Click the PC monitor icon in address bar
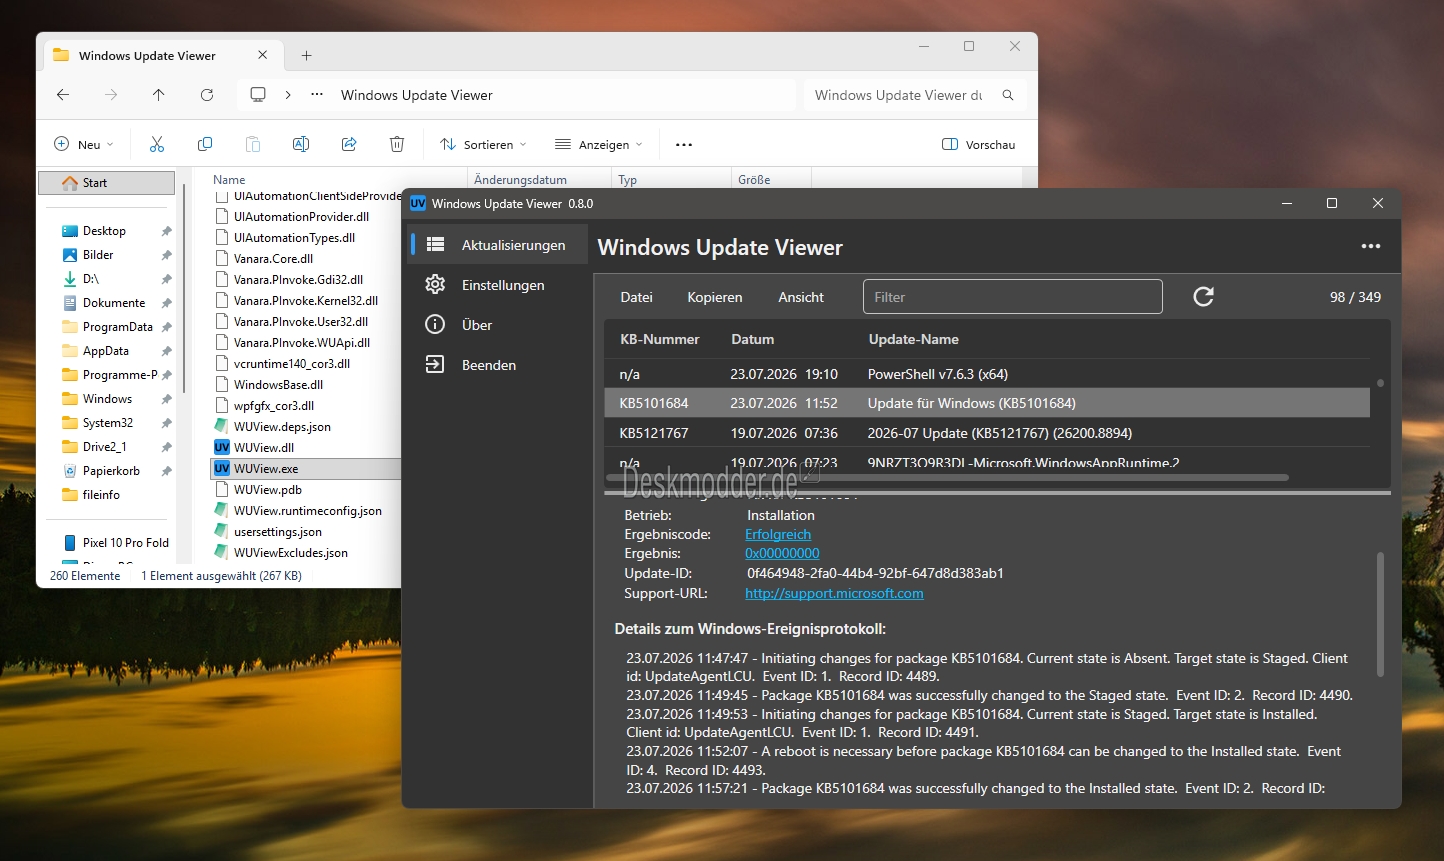This screenshot has height=861, width=1444. point(258,95)
